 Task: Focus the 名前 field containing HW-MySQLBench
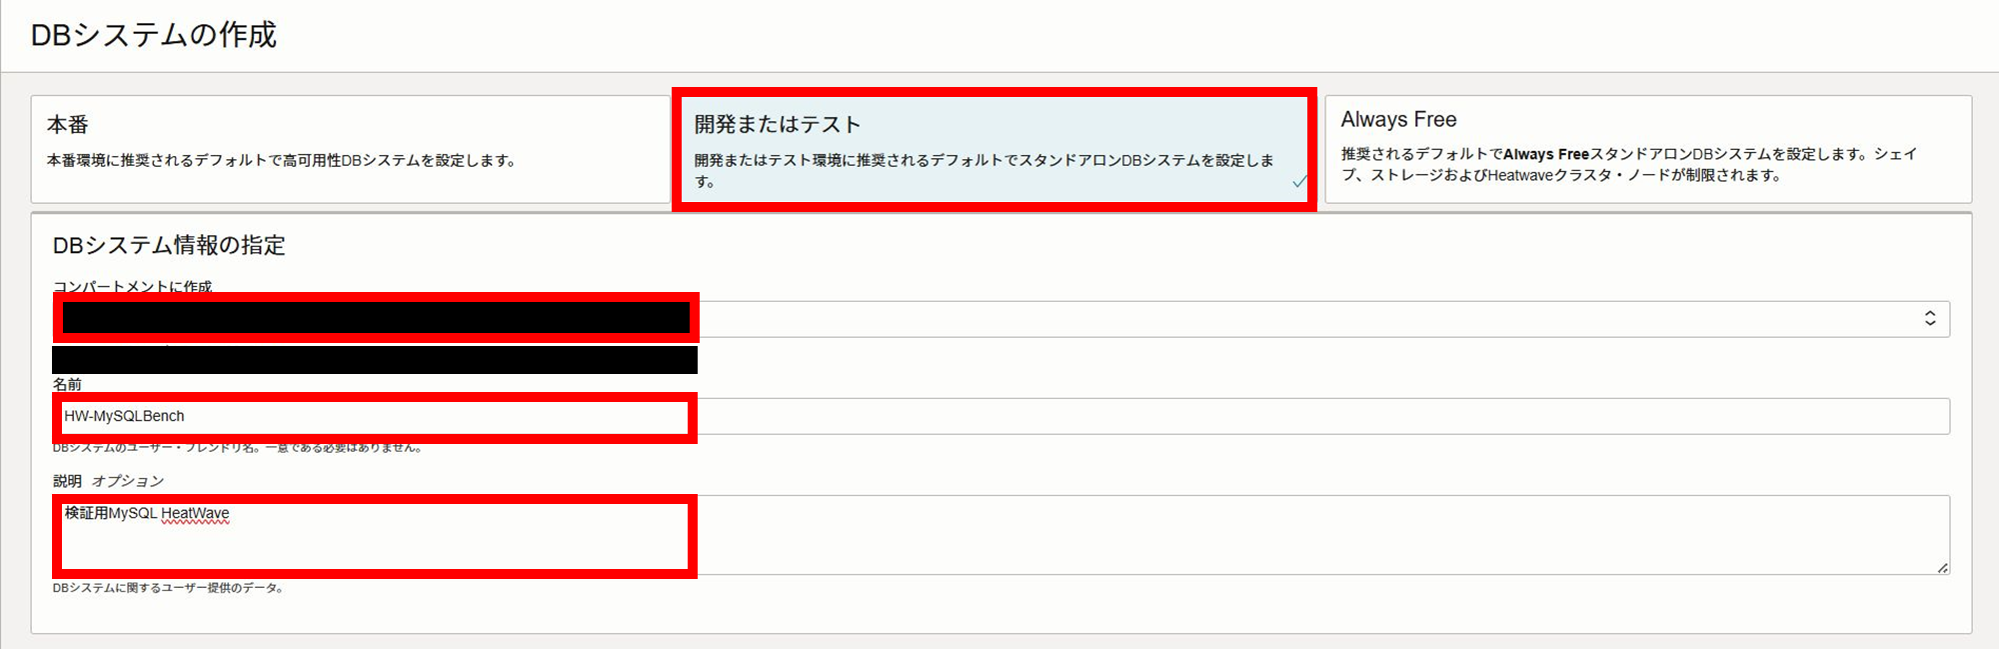click(x=1001, y=416)
